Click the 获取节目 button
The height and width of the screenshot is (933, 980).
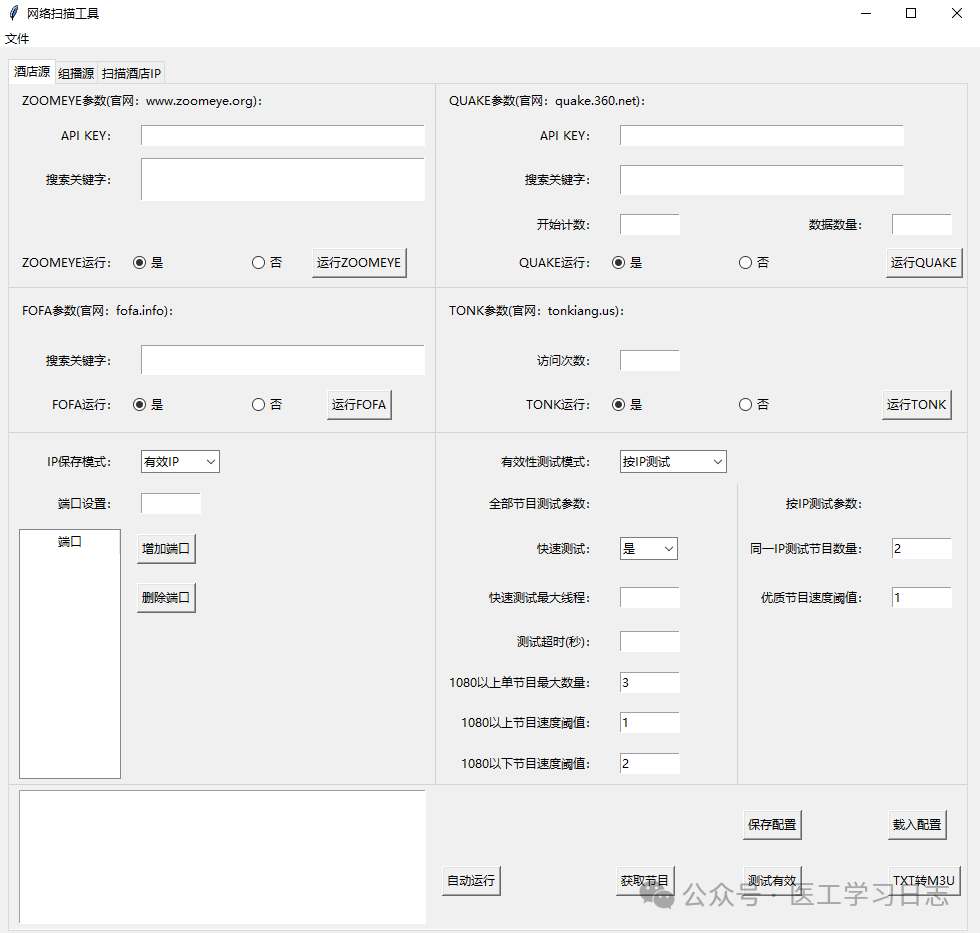coord(645,881)
